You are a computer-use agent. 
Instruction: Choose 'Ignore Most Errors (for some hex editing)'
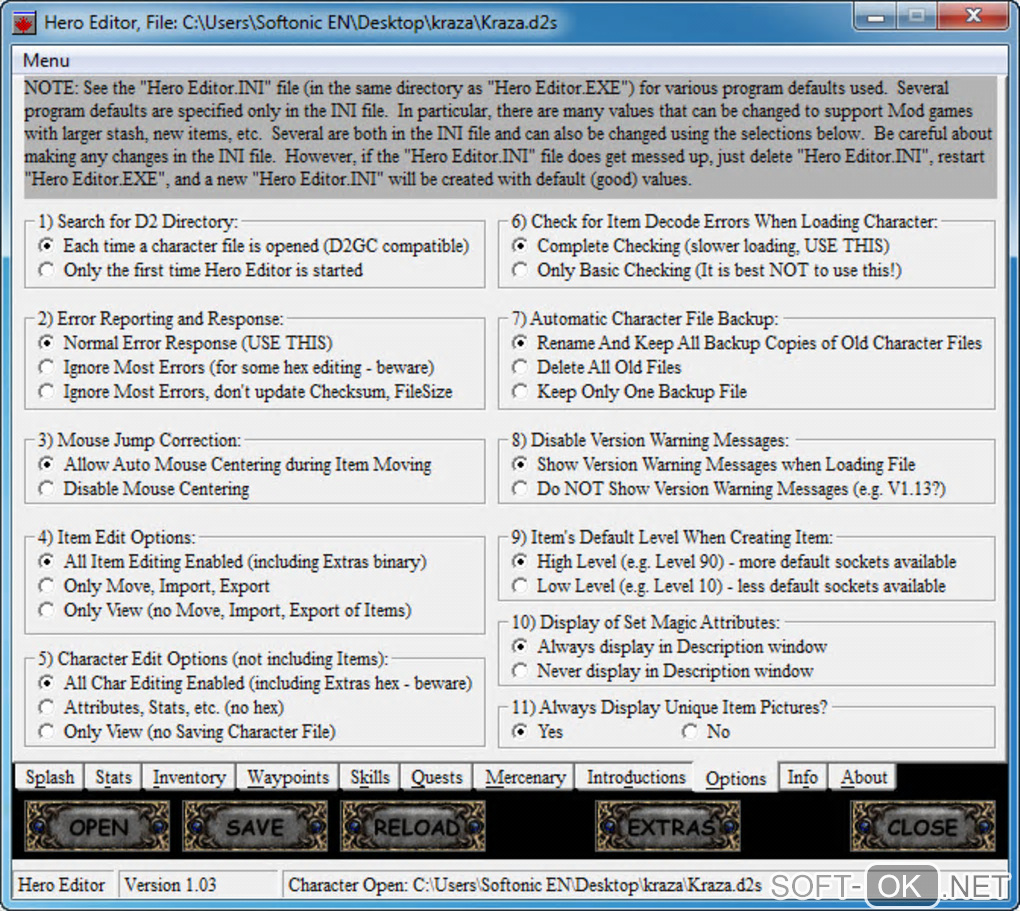tap(236, 368)
